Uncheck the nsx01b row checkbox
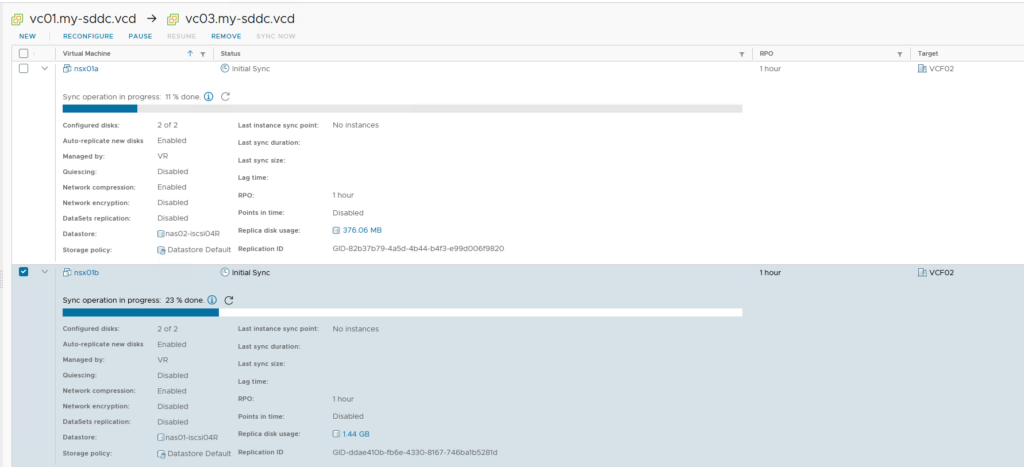This screenshot has height=467, width=1024. click(24, 272)
